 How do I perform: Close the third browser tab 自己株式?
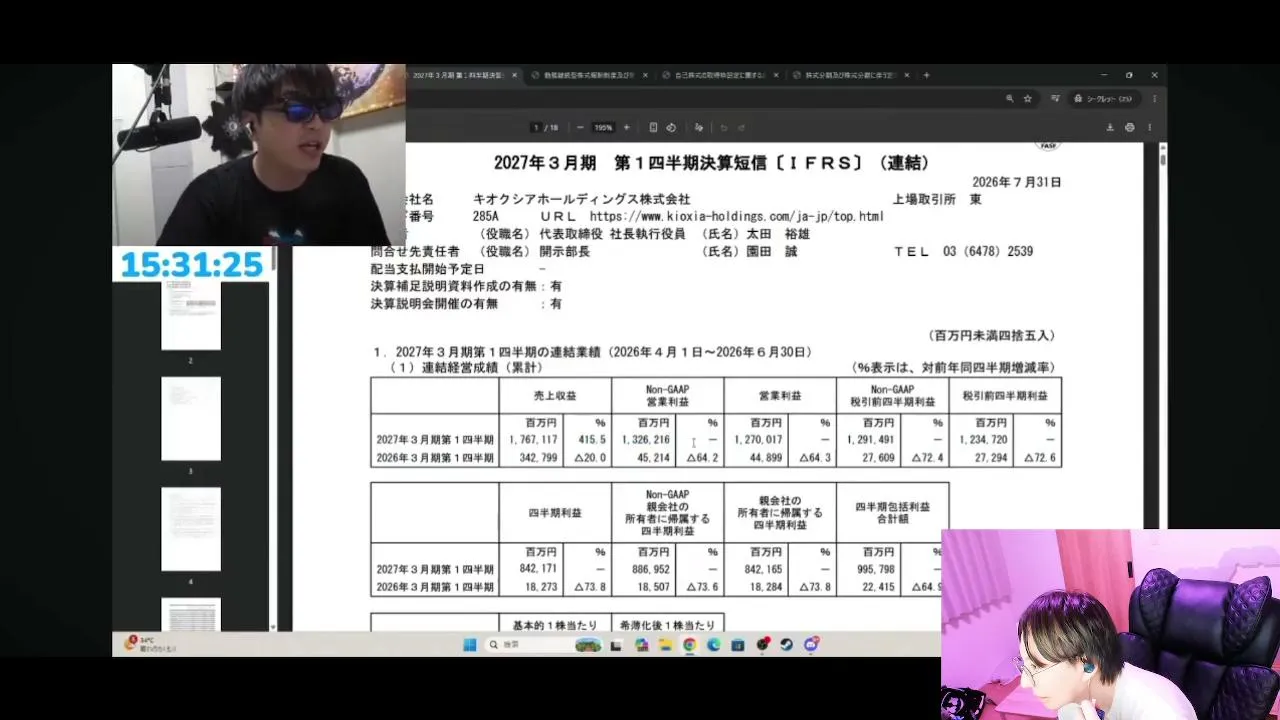[775, 75]
